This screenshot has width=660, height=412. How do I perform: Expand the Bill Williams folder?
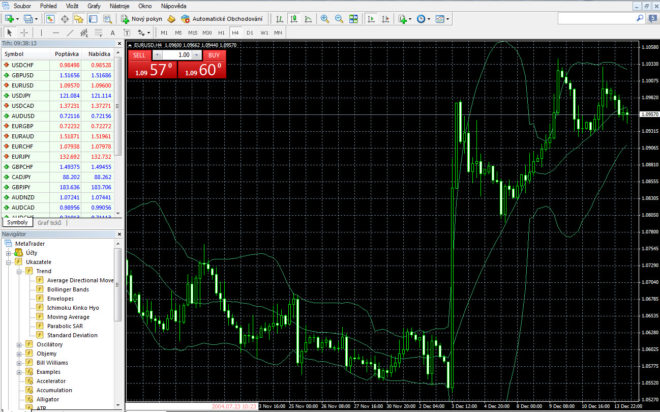[x=19, y=363]
